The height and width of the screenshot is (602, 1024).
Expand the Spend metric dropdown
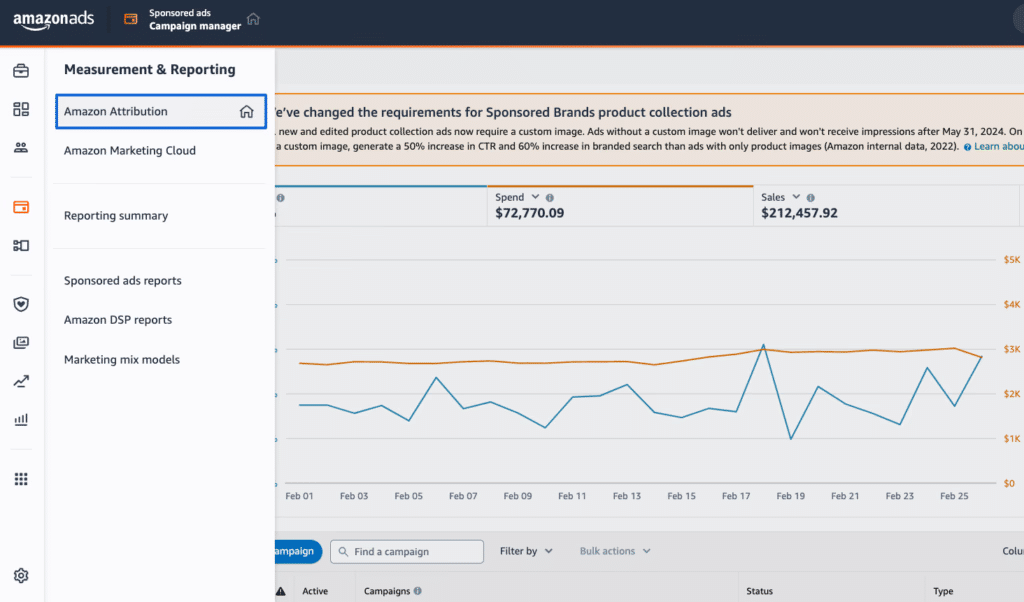tap(535, 198)
